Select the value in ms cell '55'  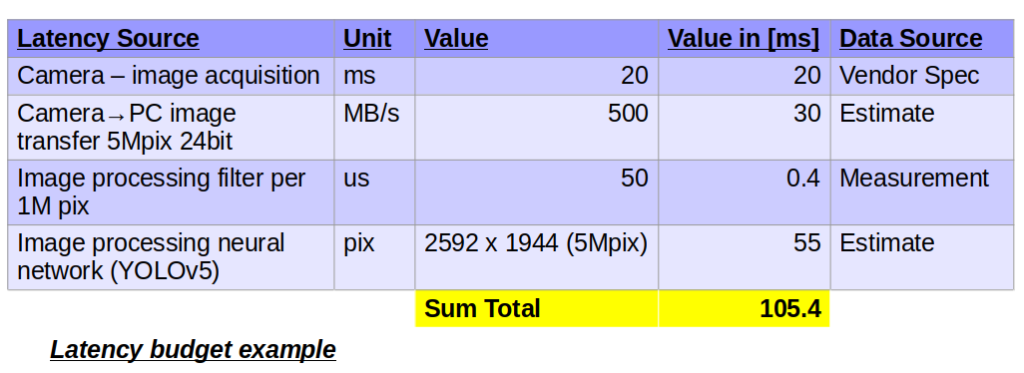[x=744, y=257]
